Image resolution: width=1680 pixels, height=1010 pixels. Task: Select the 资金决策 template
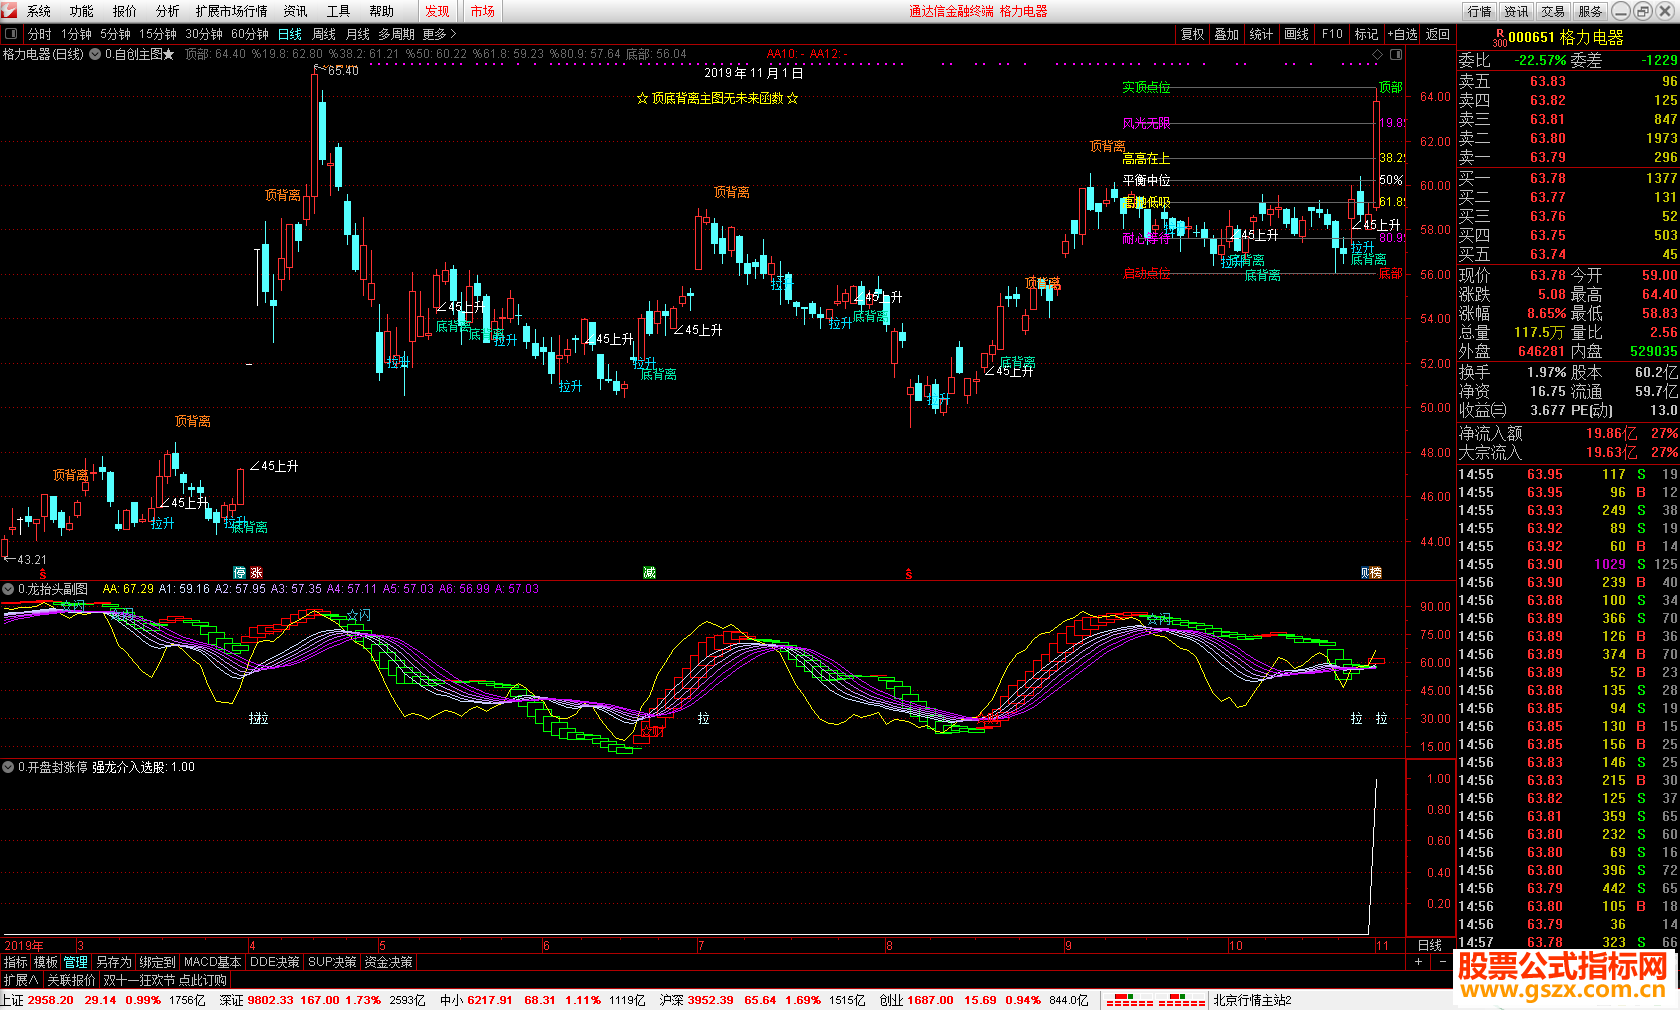[x=389, y=962]
